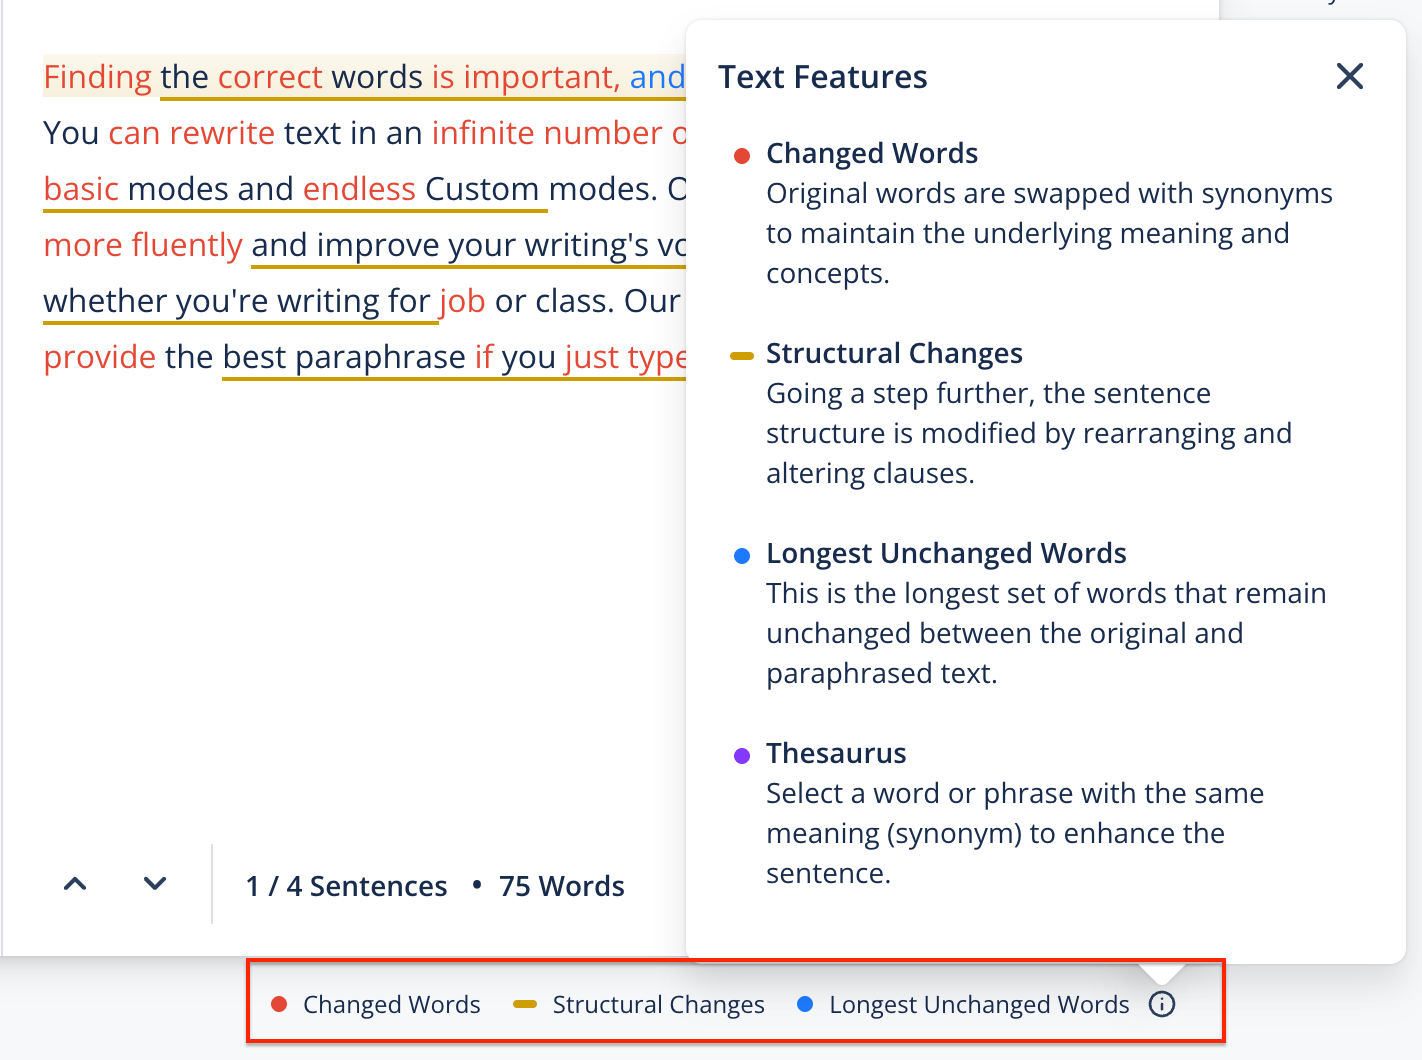Navigate to previous sentence with the up chevron
This screenshot has height=1060, width=1422.
(x=74, y=884)
